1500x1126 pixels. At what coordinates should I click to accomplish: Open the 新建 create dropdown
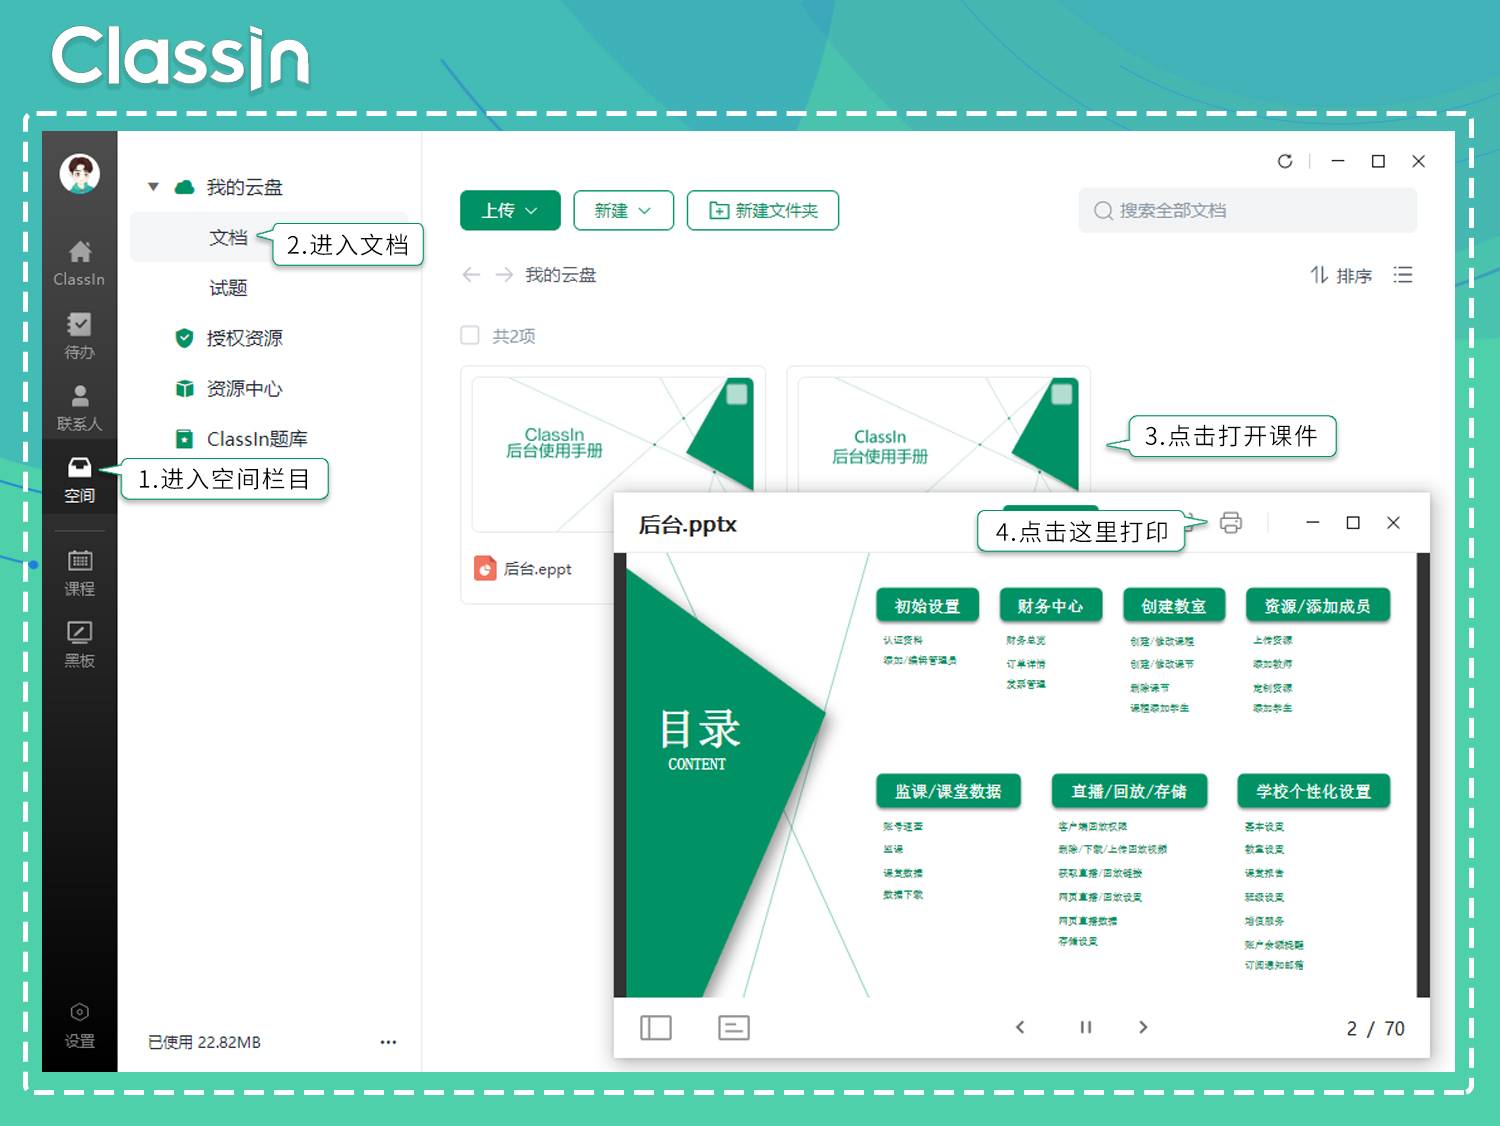(623, 210)
